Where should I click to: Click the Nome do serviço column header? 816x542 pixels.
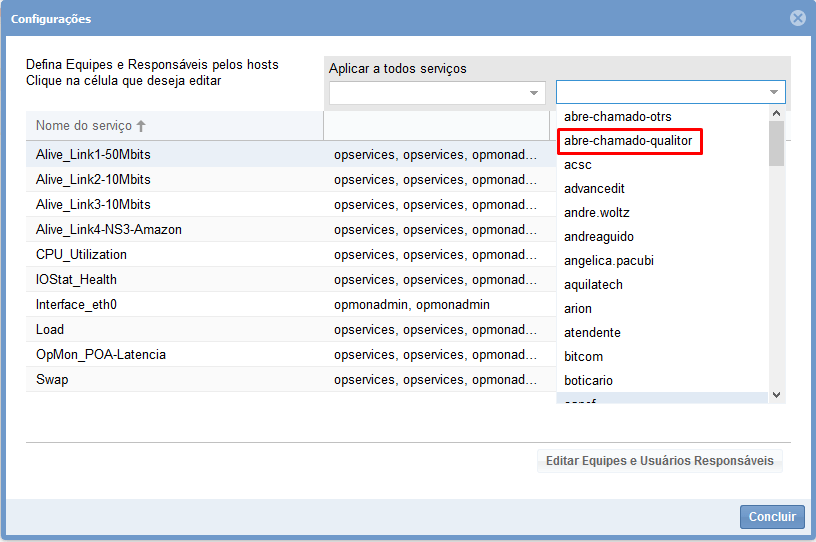coord(84,126)
